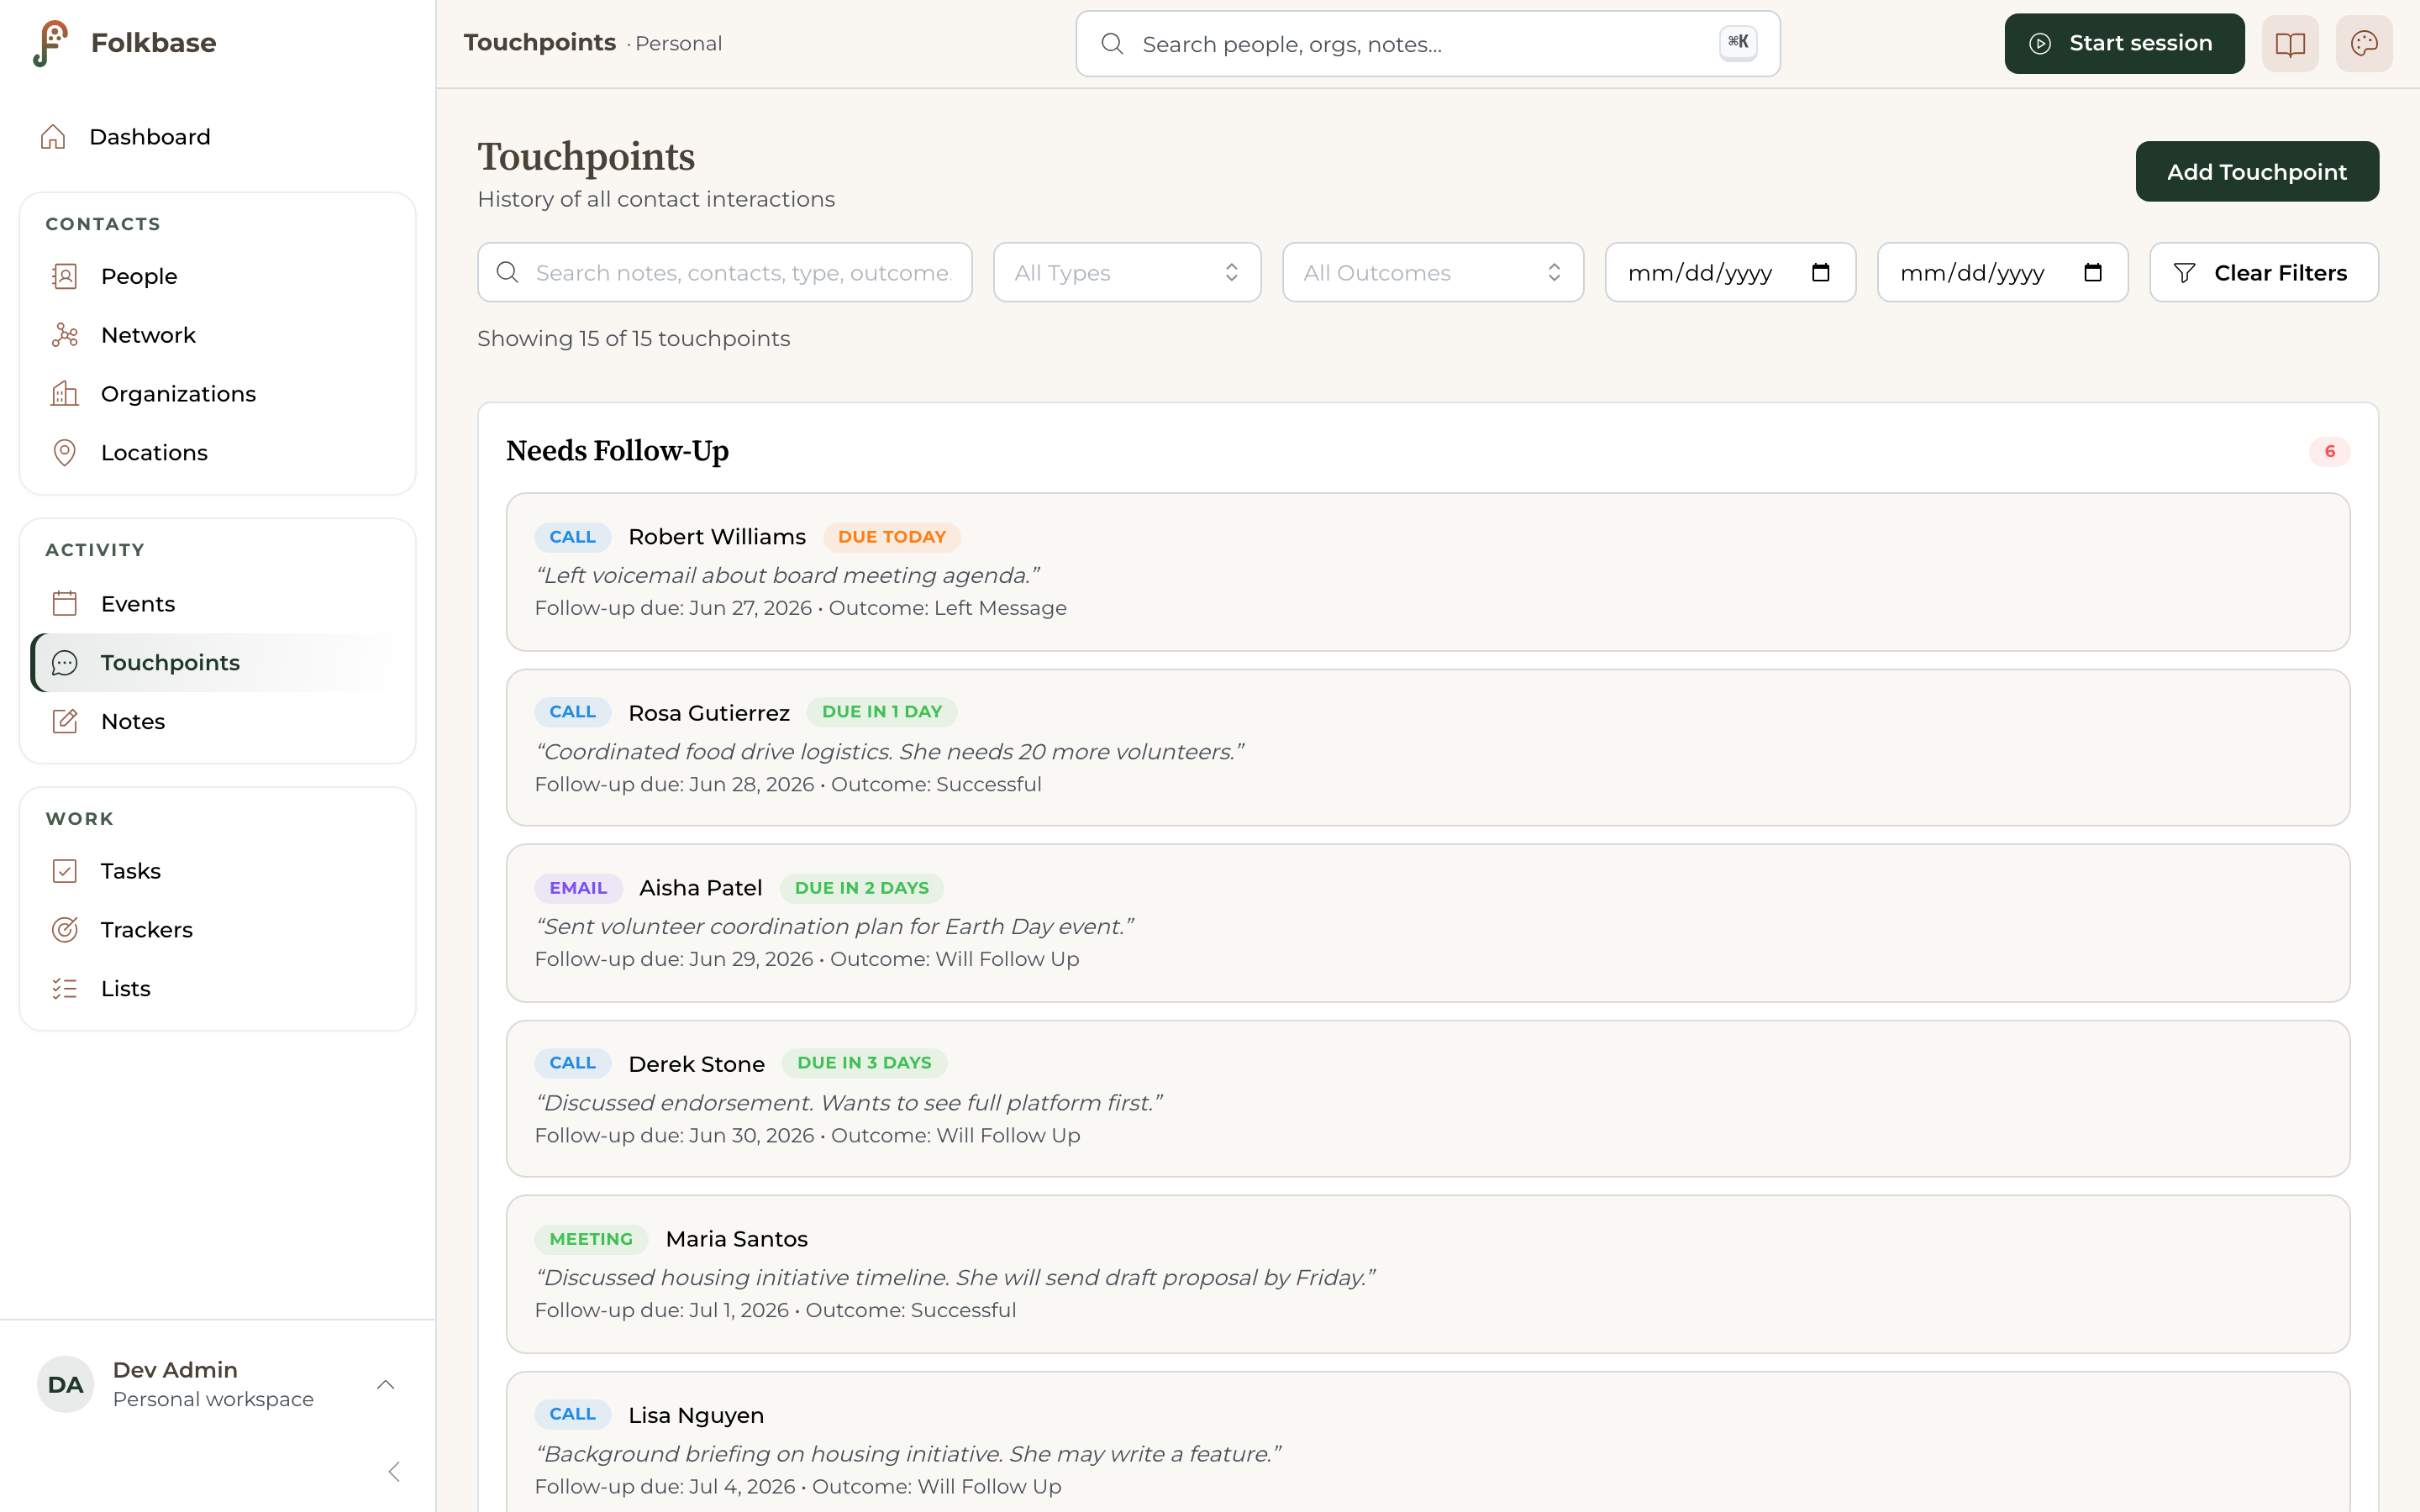
Task: Click the DUE IN 2 DAYS badge
Action: 862,888
